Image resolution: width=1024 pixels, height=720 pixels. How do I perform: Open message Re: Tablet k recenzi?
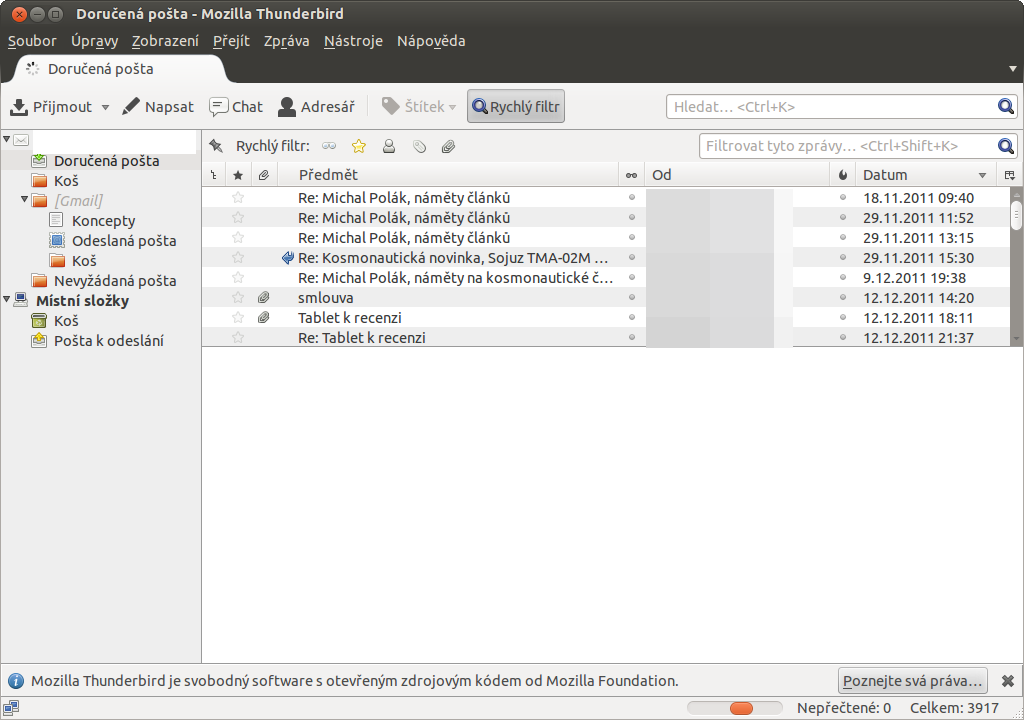click(x=362, y=338)
